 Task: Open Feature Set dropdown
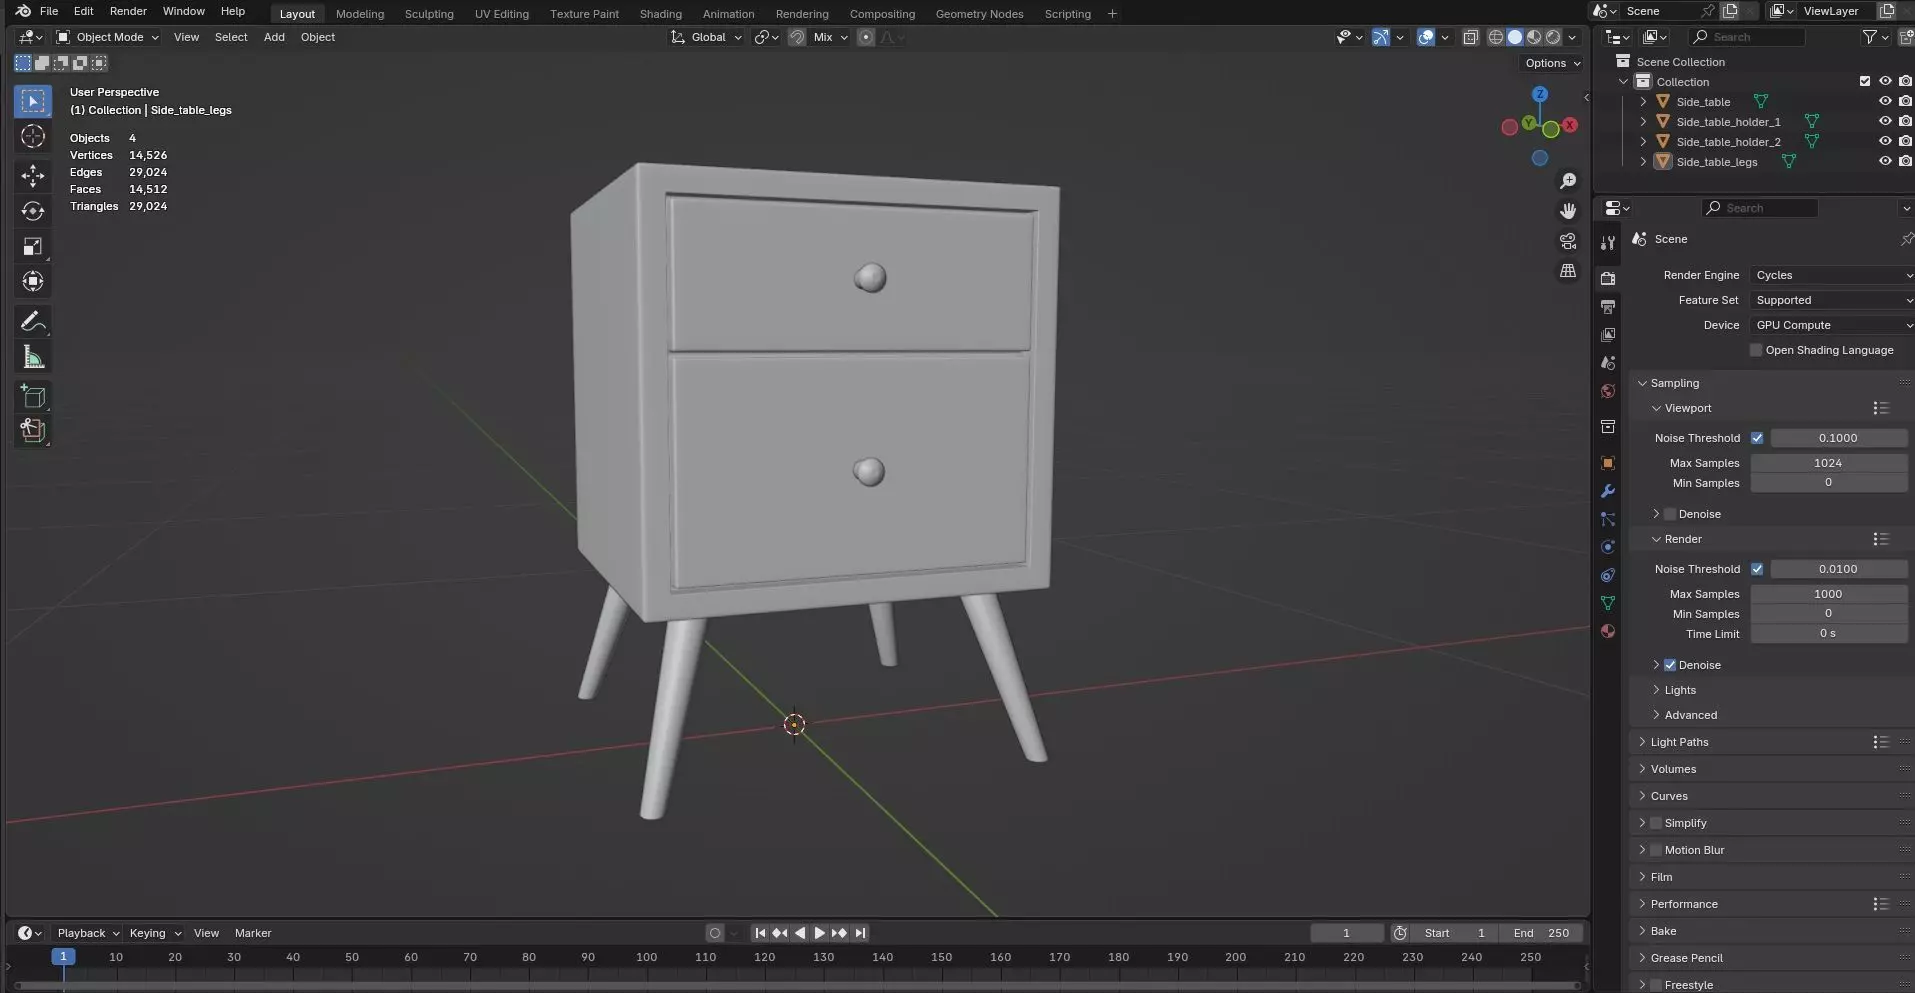click(x=1832, y=300)
